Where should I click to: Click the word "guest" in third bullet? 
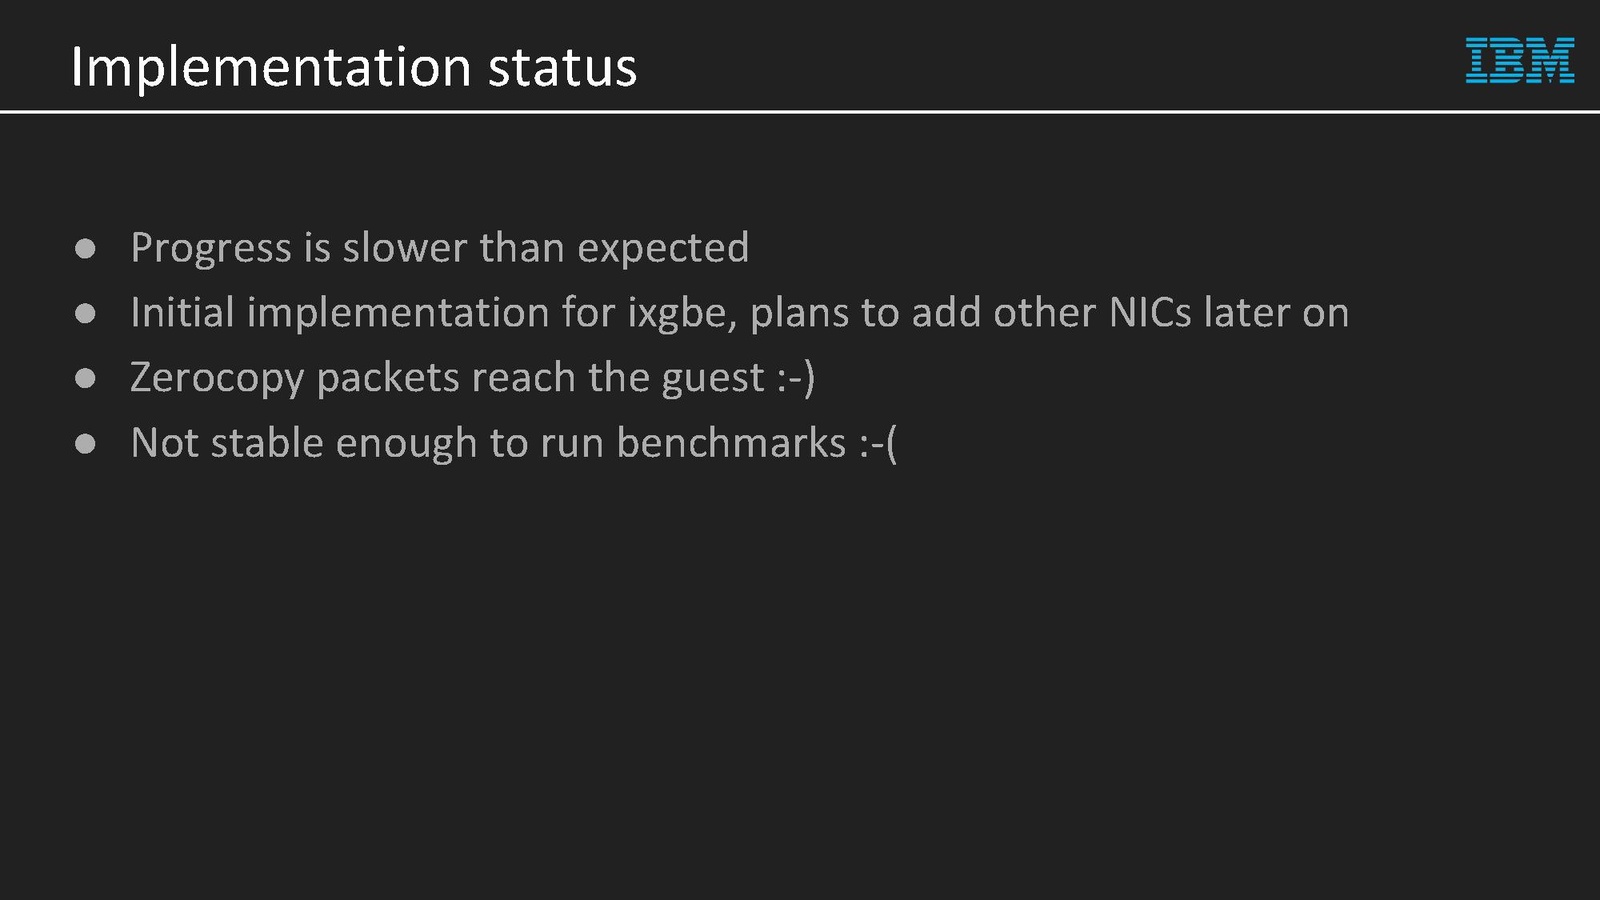[712, 378]
